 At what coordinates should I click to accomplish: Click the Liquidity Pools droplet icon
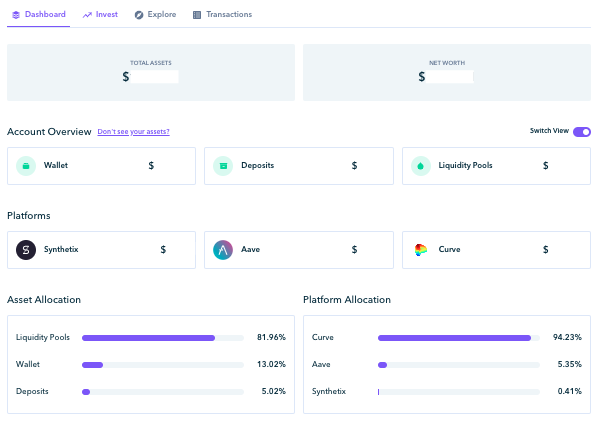click(x=420, y=166)
